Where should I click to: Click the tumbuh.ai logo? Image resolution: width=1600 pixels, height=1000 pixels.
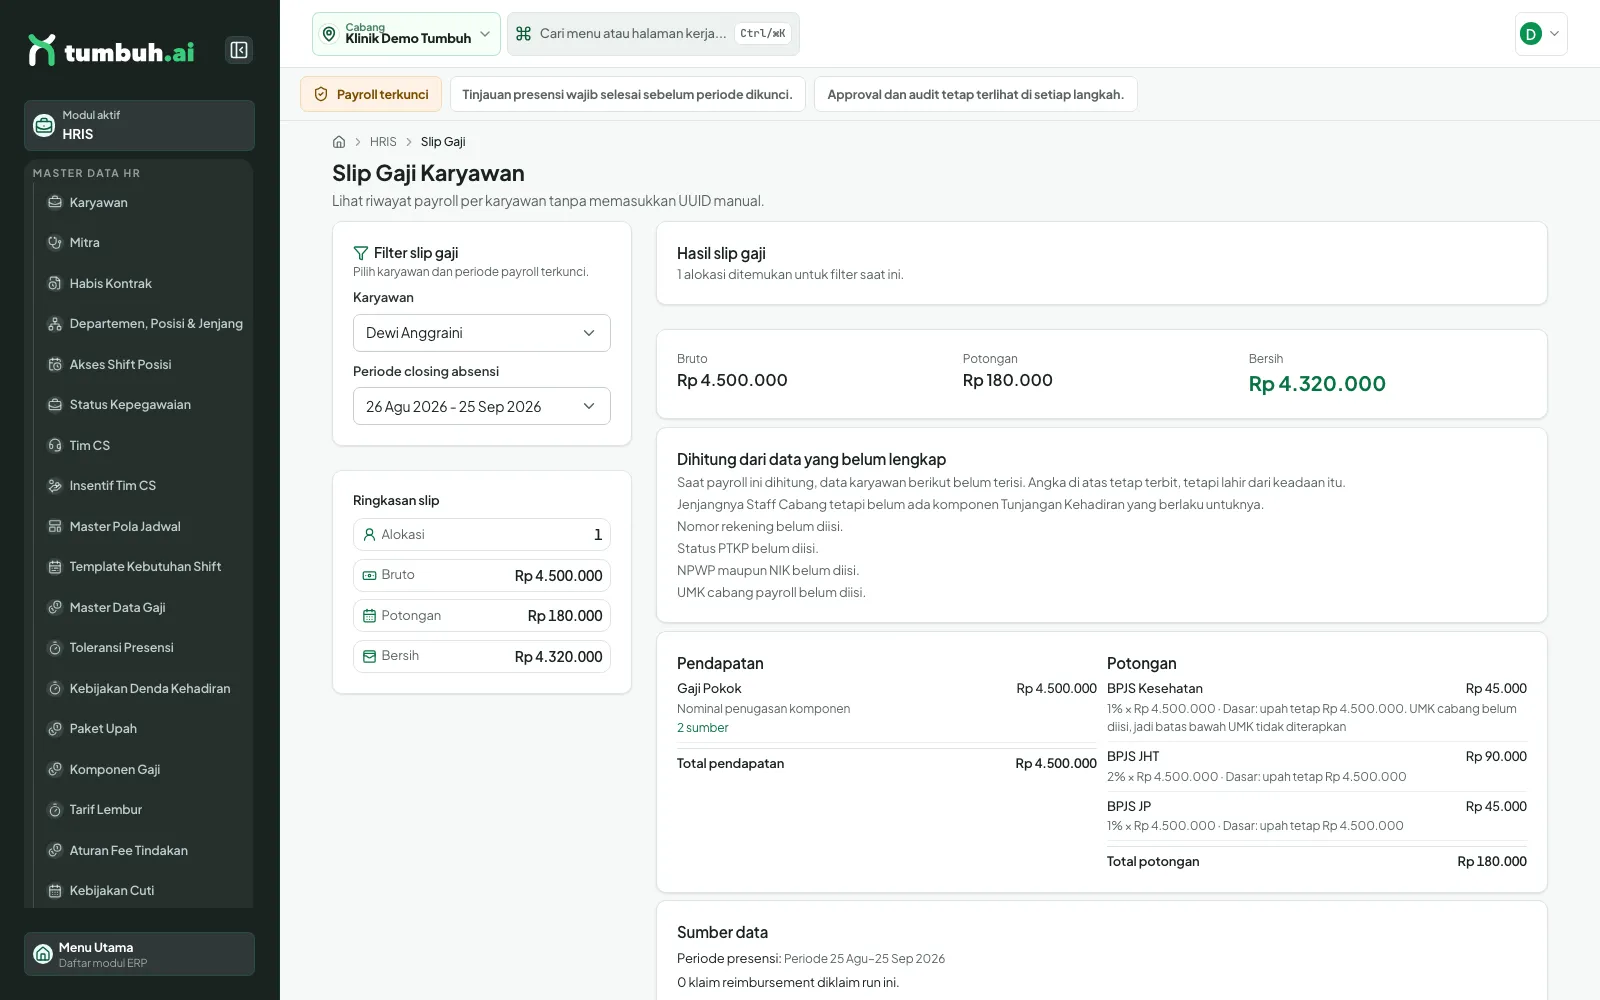click(111, 51)
